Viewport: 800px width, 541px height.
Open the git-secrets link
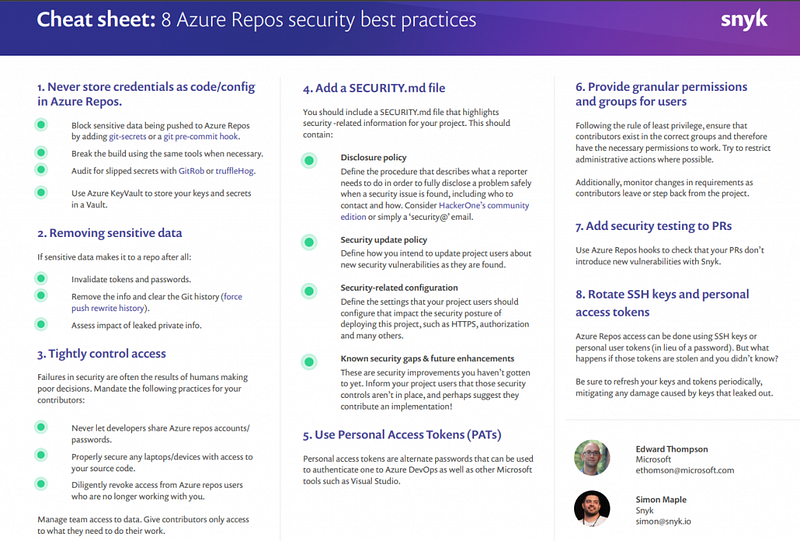[127, 137]
